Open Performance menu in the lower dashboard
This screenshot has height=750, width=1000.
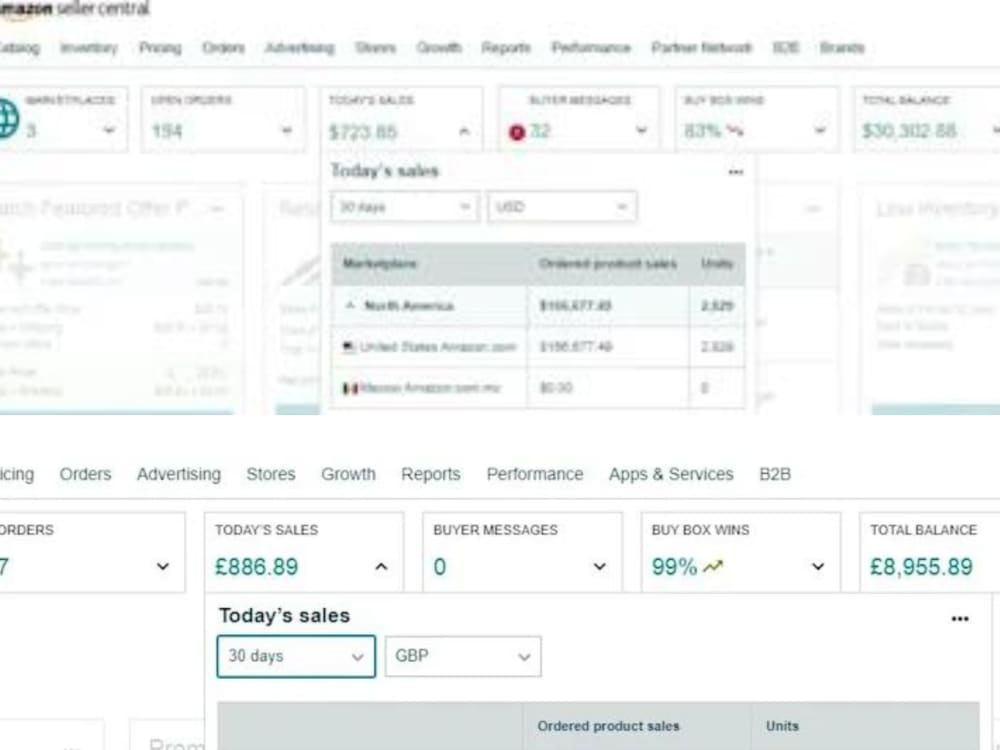point(534,474)
